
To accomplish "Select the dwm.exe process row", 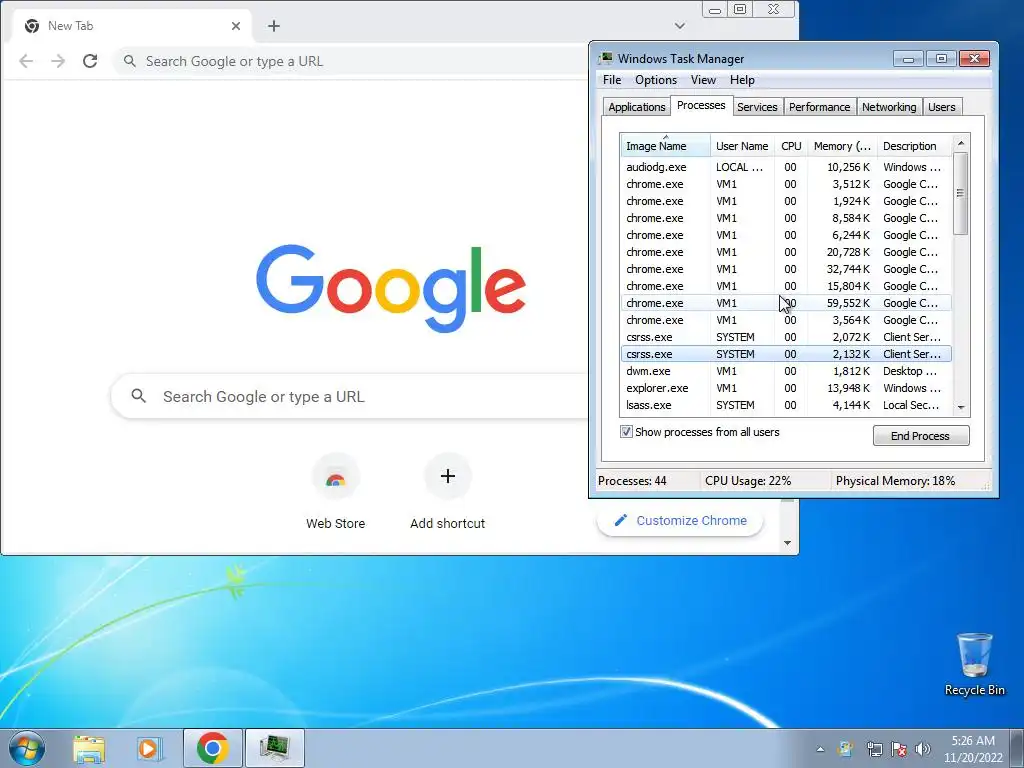I will 786,371.
